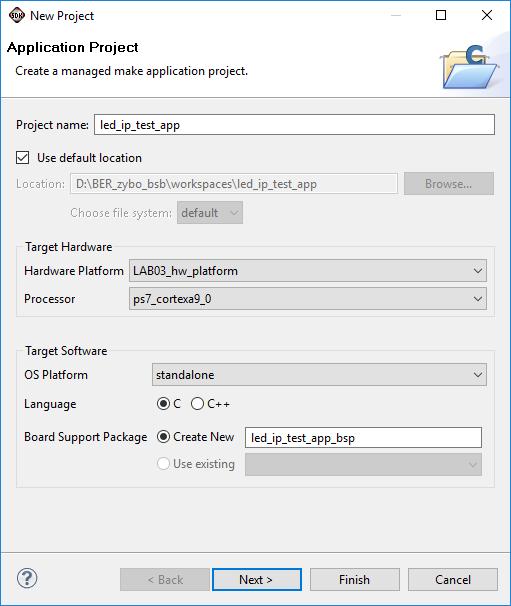Image resolution: width=511 pixels, height=606 pixels.
Task: Expand the OS Platform standalone dropdown
Action: click(319, 374)
